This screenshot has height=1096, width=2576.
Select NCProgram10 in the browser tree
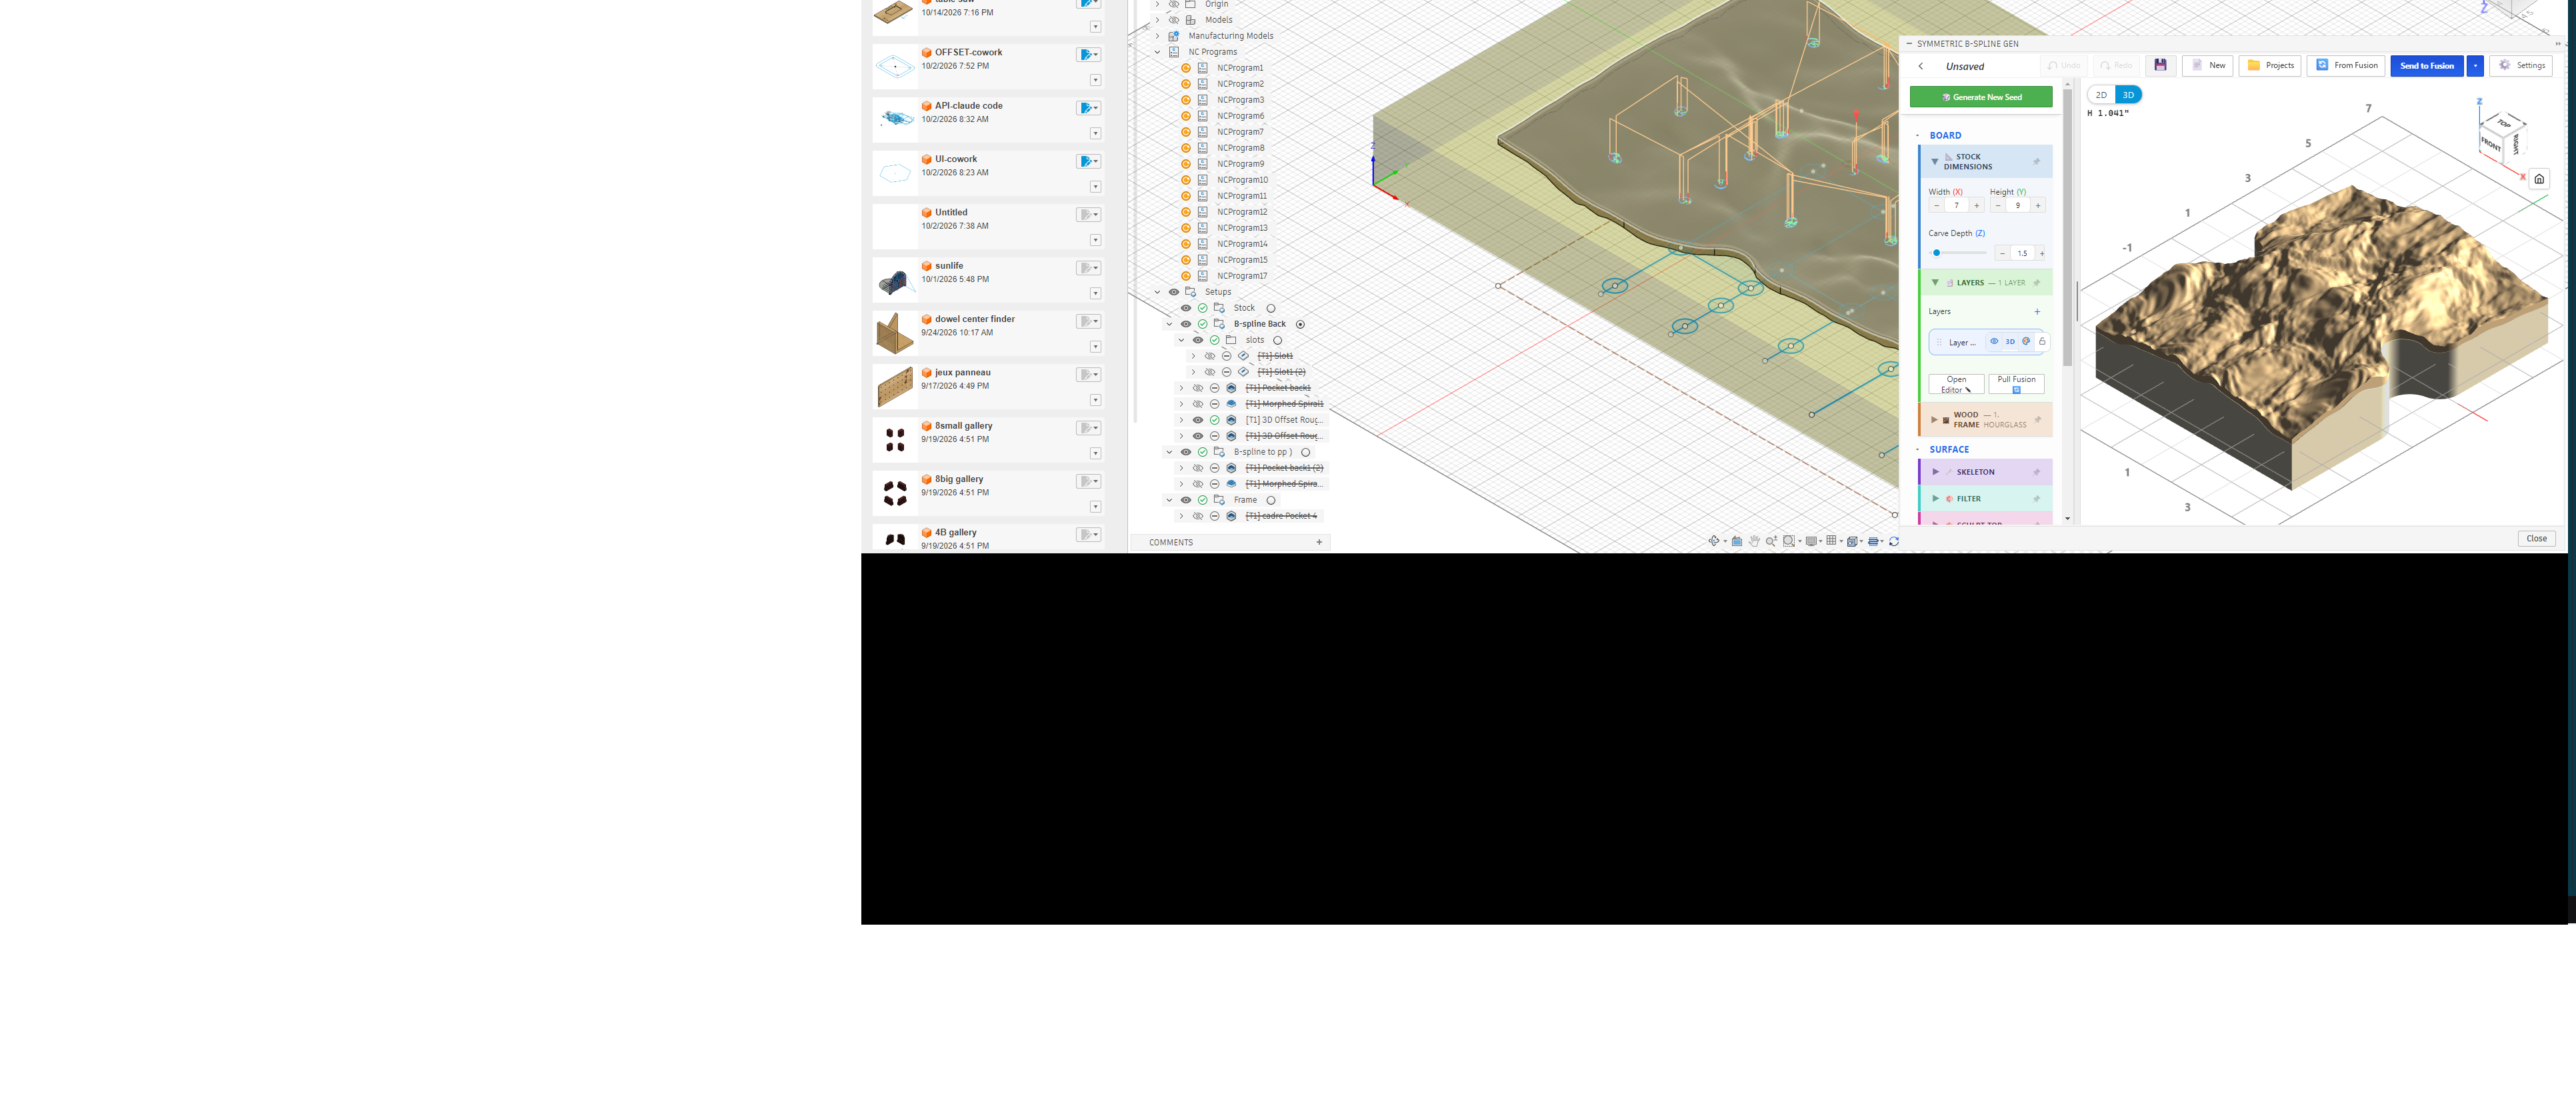1242,180
